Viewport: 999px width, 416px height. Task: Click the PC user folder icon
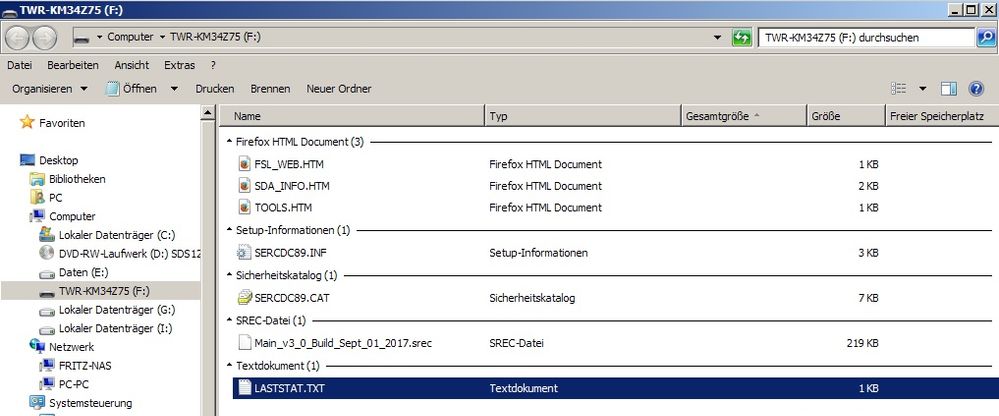[37, 197]
